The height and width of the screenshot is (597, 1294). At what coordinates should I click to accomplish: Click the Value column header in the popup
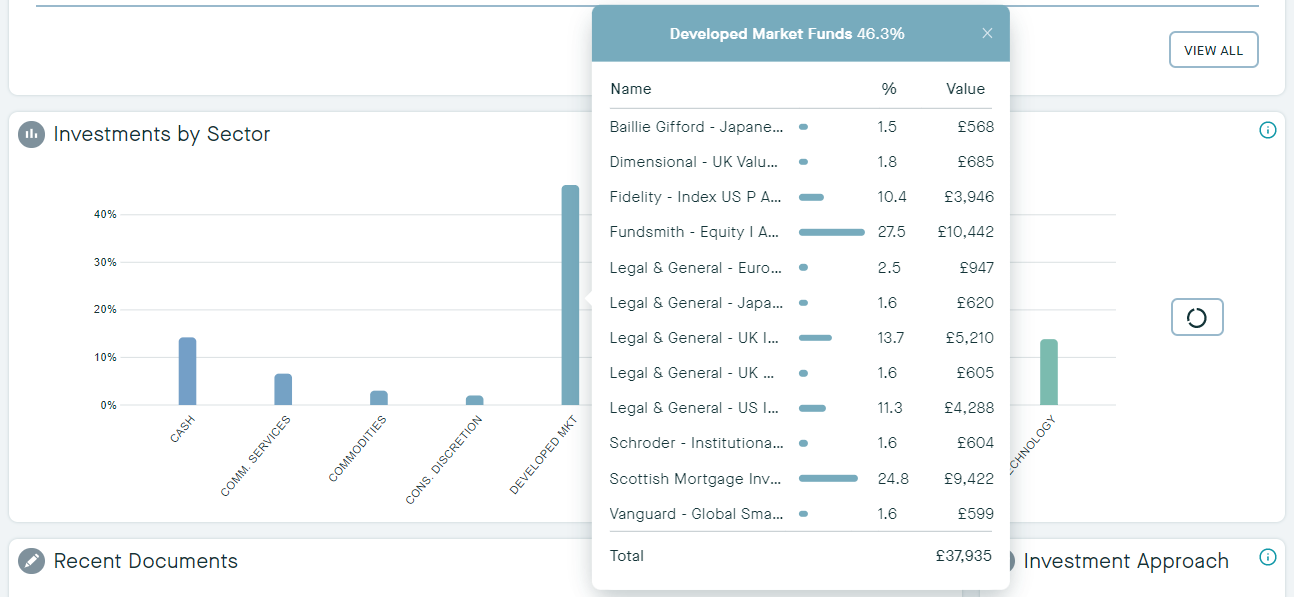click(965, 89)
